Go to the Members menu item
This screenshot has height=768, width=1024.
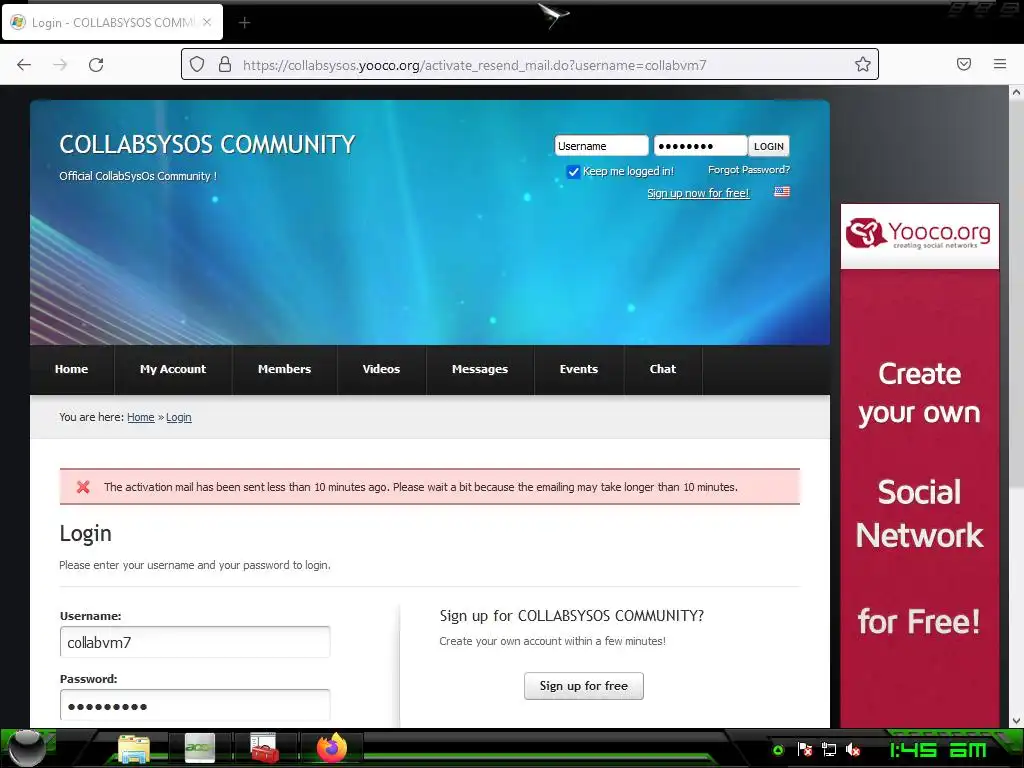click(285, 369)
